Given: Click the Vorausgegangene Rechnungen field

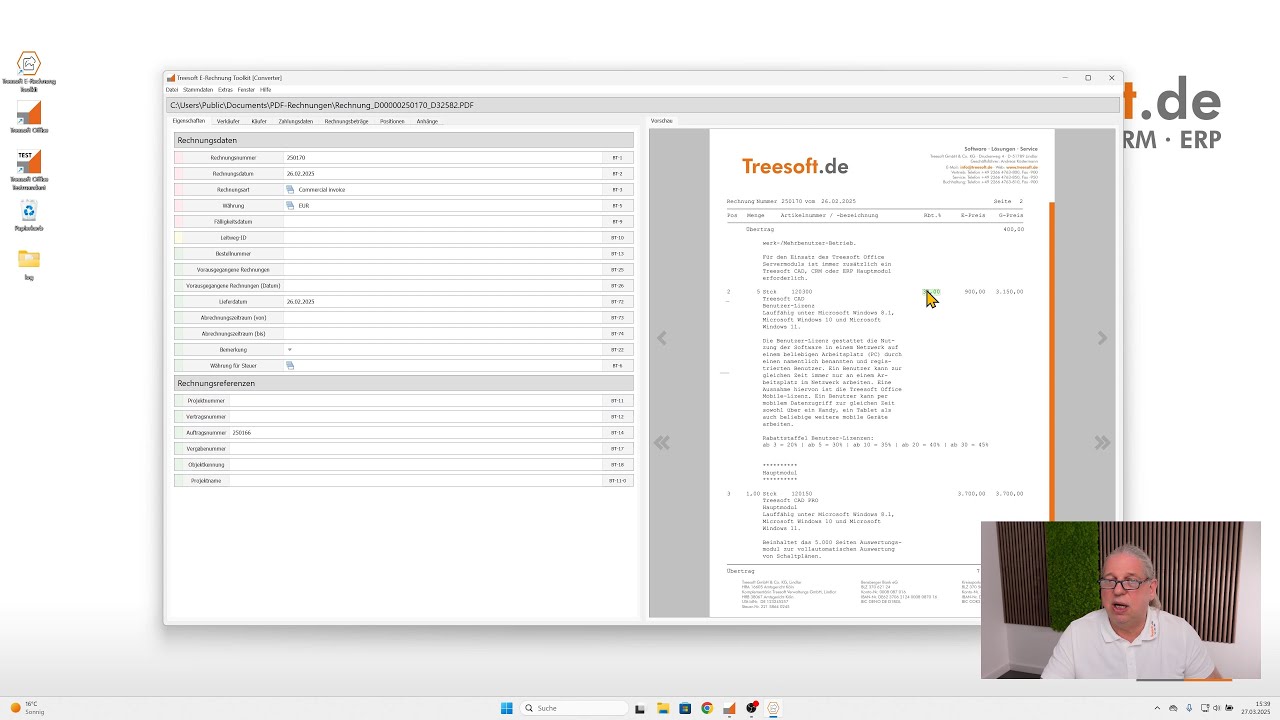Looking at the screenshot, I should pyautogui.click(x=444, y=269).
